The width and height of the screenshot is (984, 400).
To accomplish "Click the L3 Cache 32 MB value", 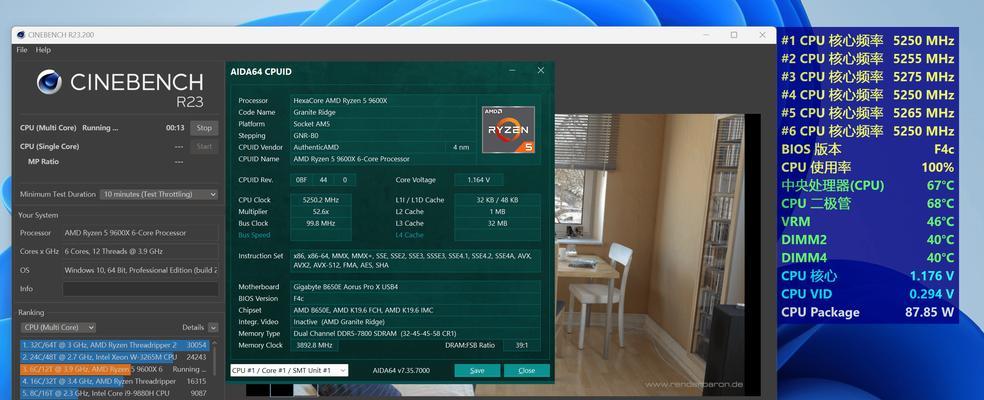I will coord(497,223).
